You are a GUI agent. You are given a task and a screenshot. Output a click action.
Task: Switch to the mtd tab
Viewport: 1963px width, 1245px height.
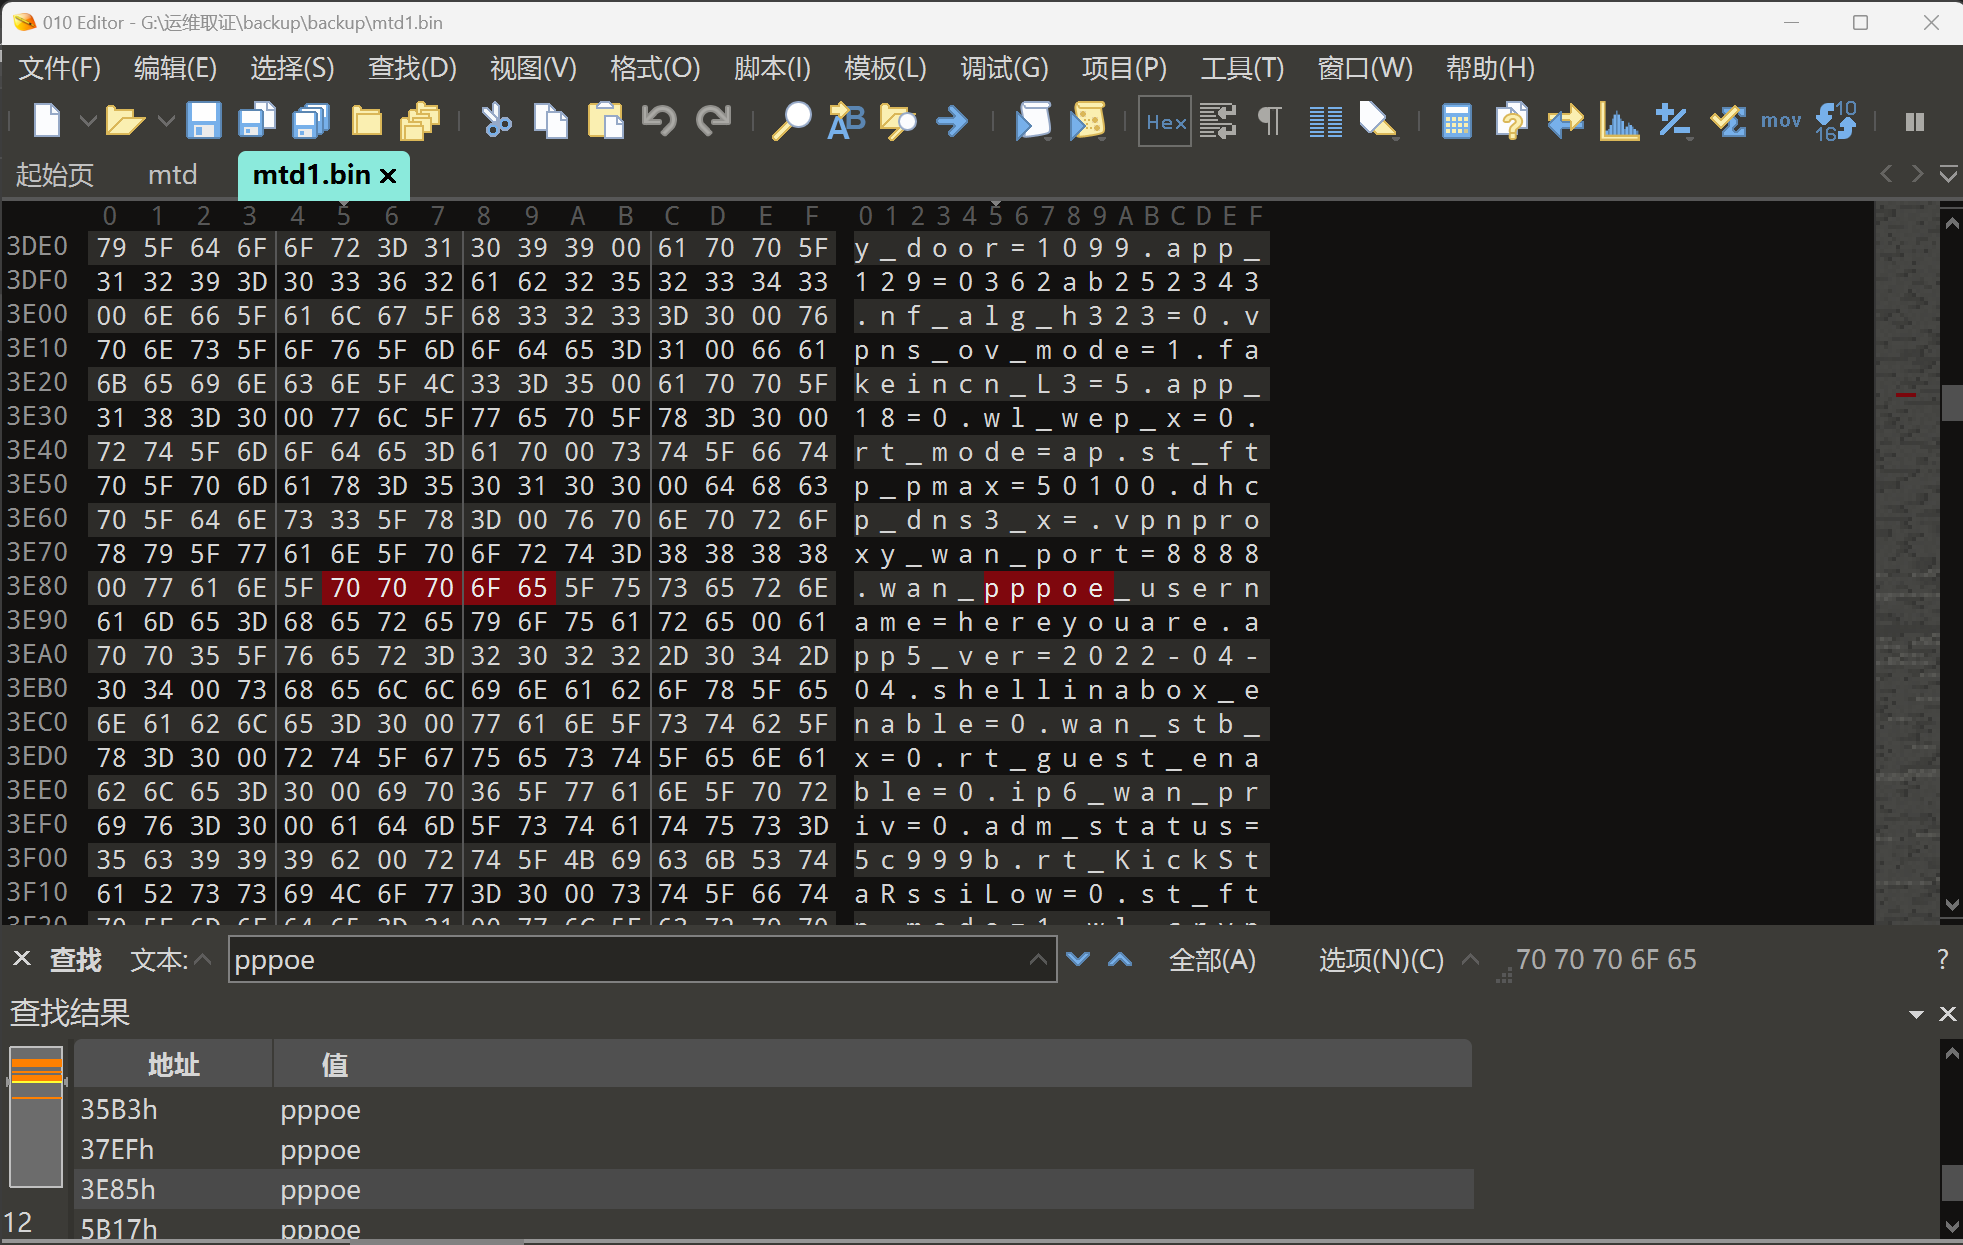pos(172,175)
